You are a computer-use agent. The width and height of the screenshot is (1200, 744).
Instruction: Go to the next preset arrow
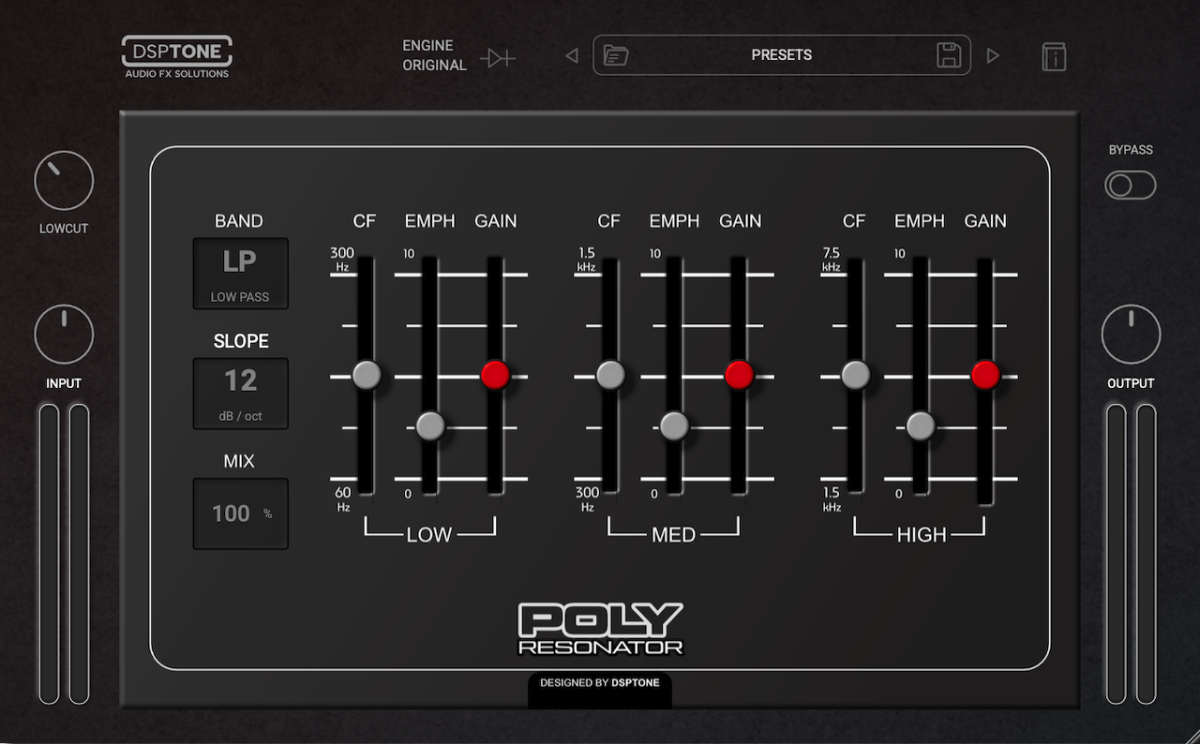point(993,56)
